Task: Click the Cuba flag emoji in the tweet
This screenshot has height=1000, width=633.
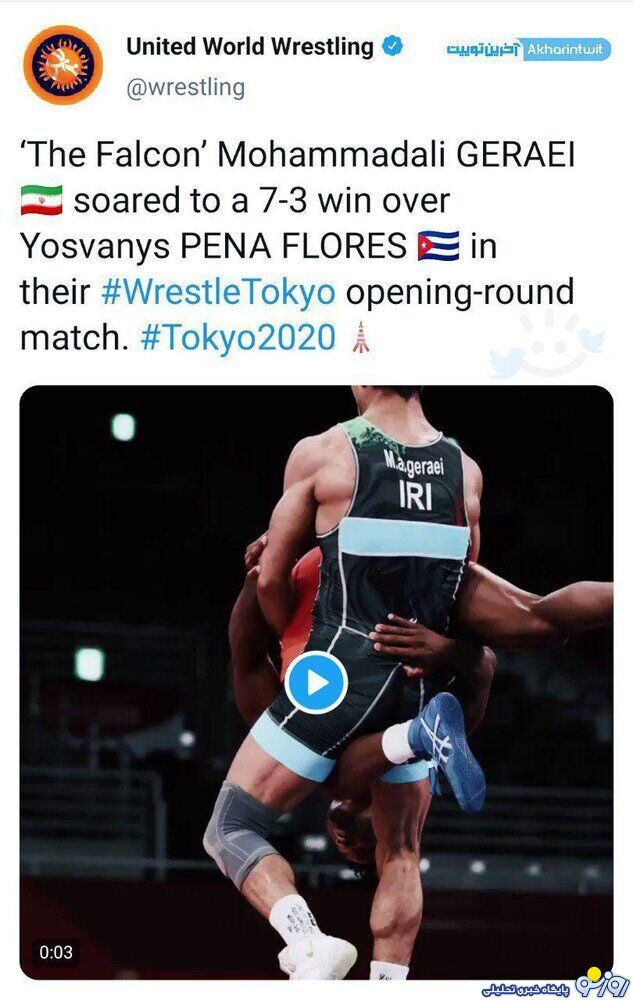Action: [x=439, y=246]
